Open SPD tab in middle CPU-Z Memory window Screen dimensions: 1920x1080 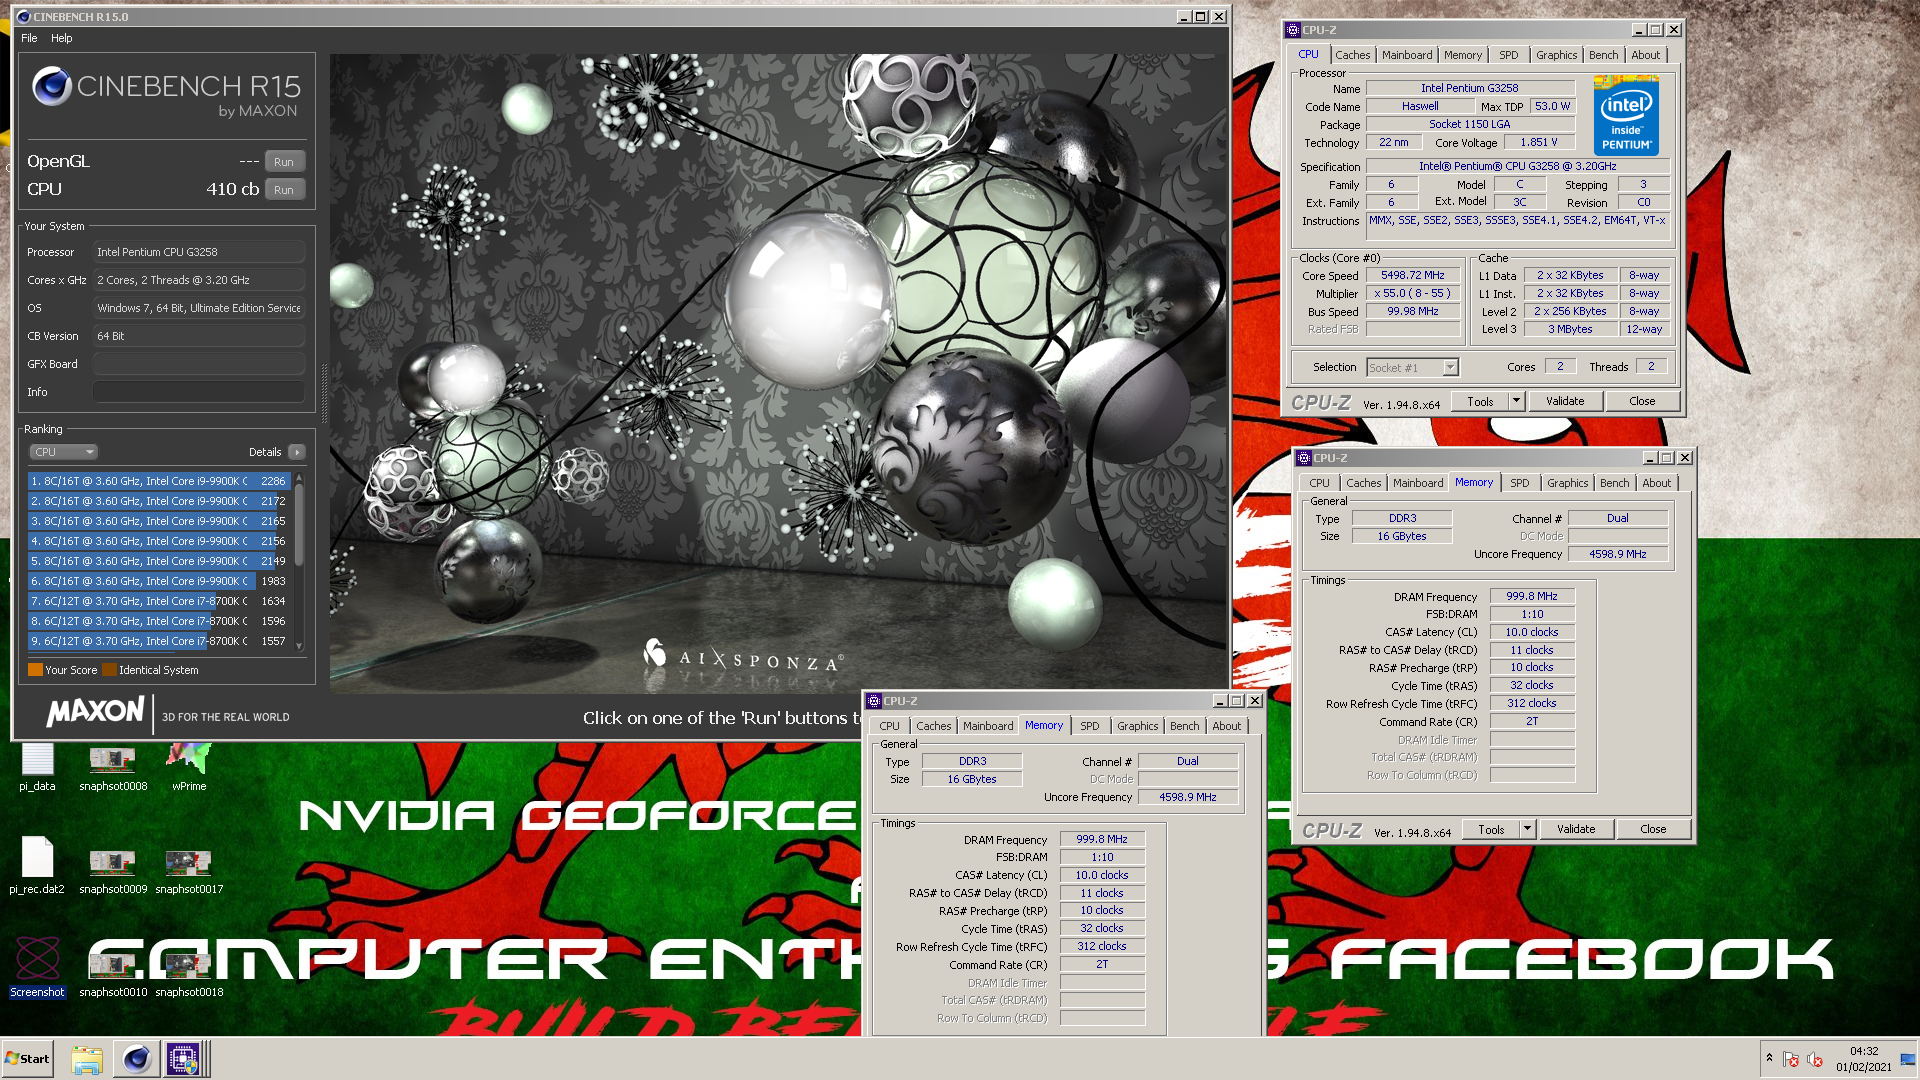coord(1520,483)
